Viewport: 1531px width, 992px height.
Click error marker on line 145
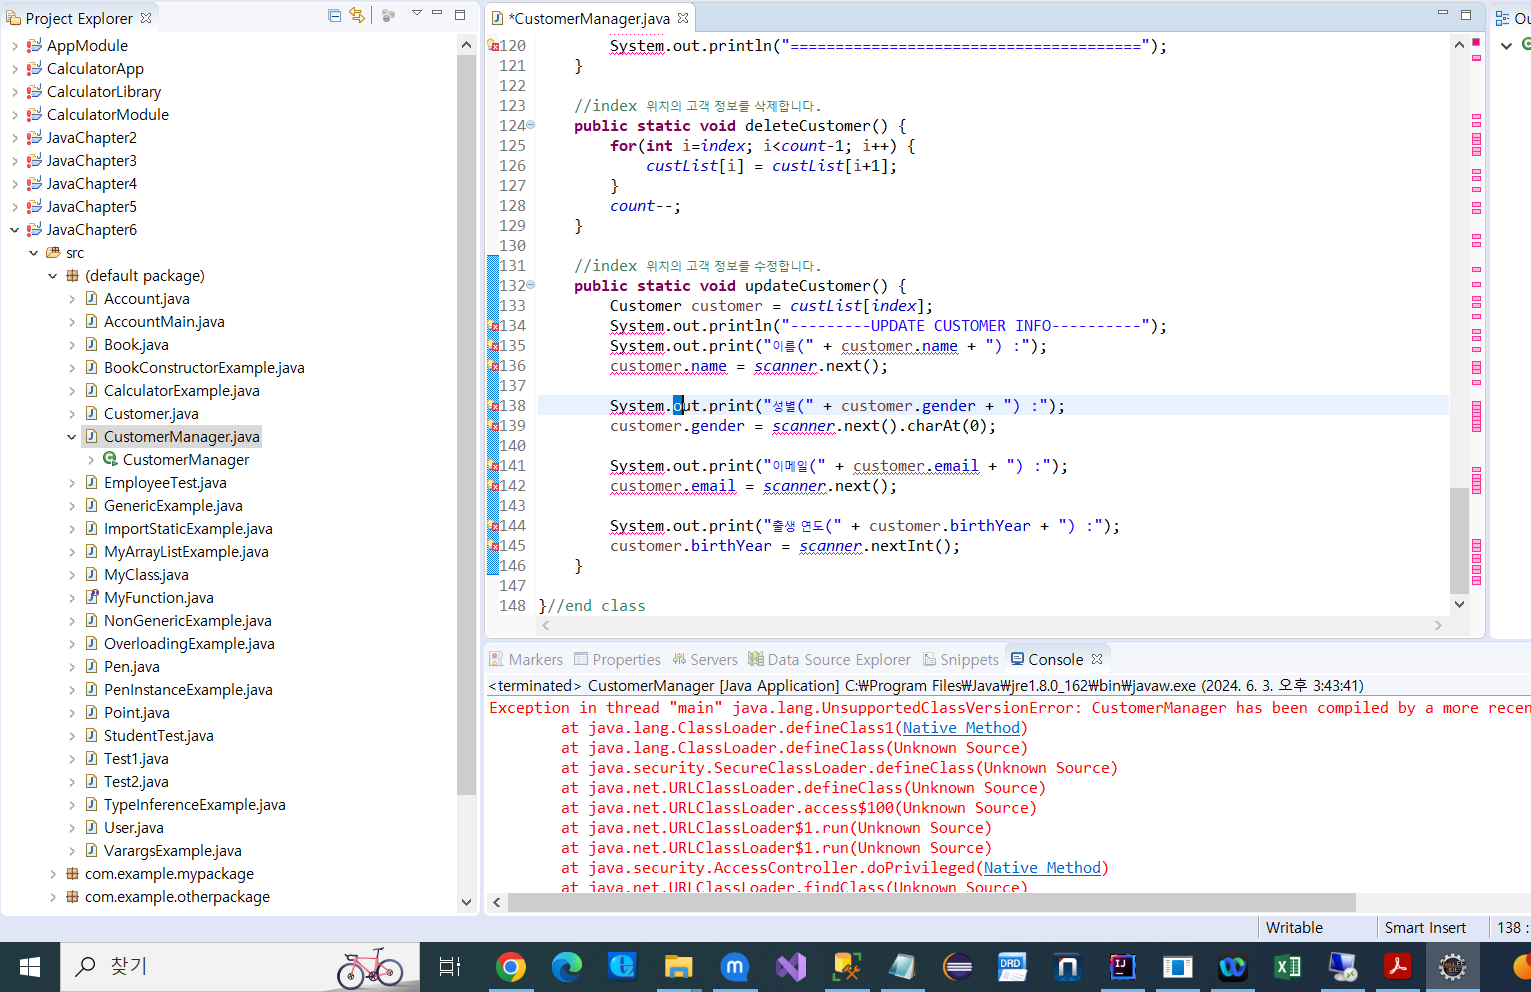(493, 546)
